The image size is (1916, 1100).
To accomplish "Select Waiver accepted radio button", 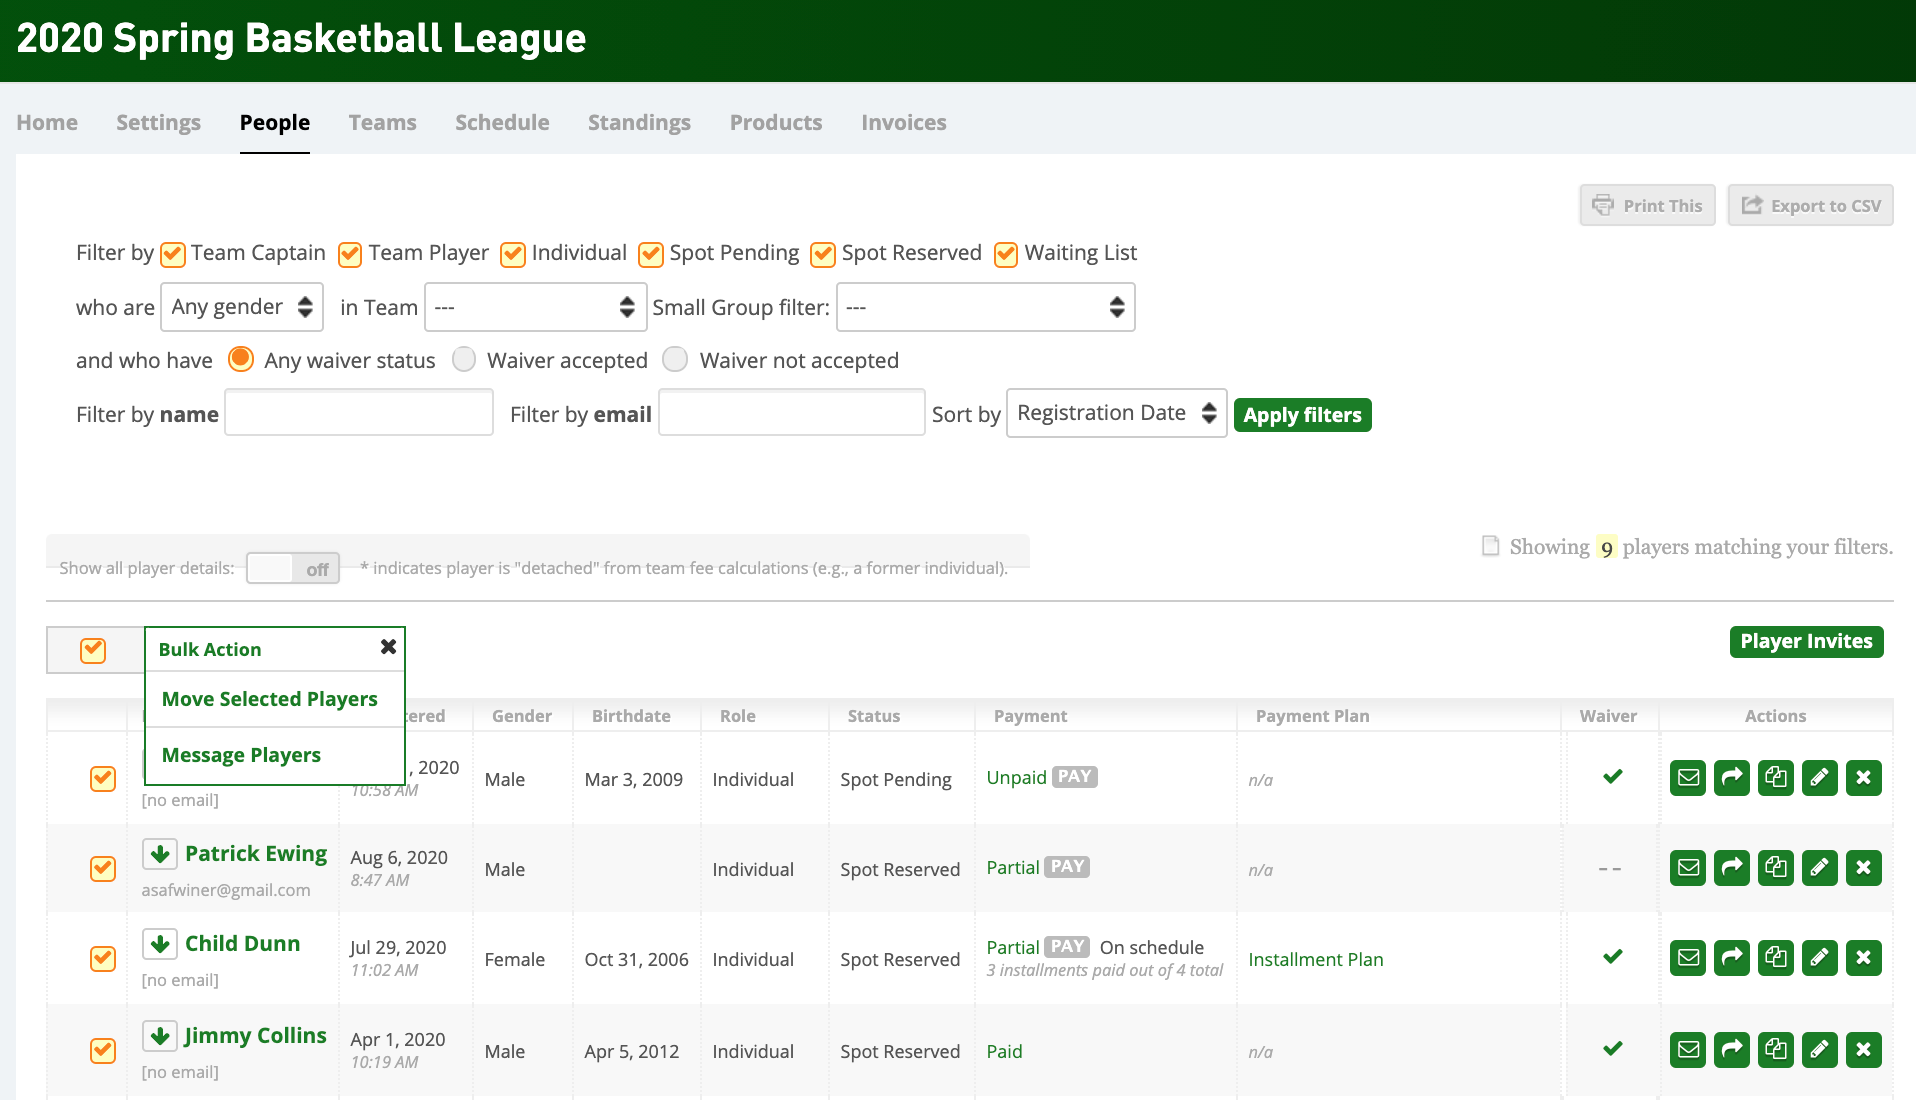I will click(464, 359).
